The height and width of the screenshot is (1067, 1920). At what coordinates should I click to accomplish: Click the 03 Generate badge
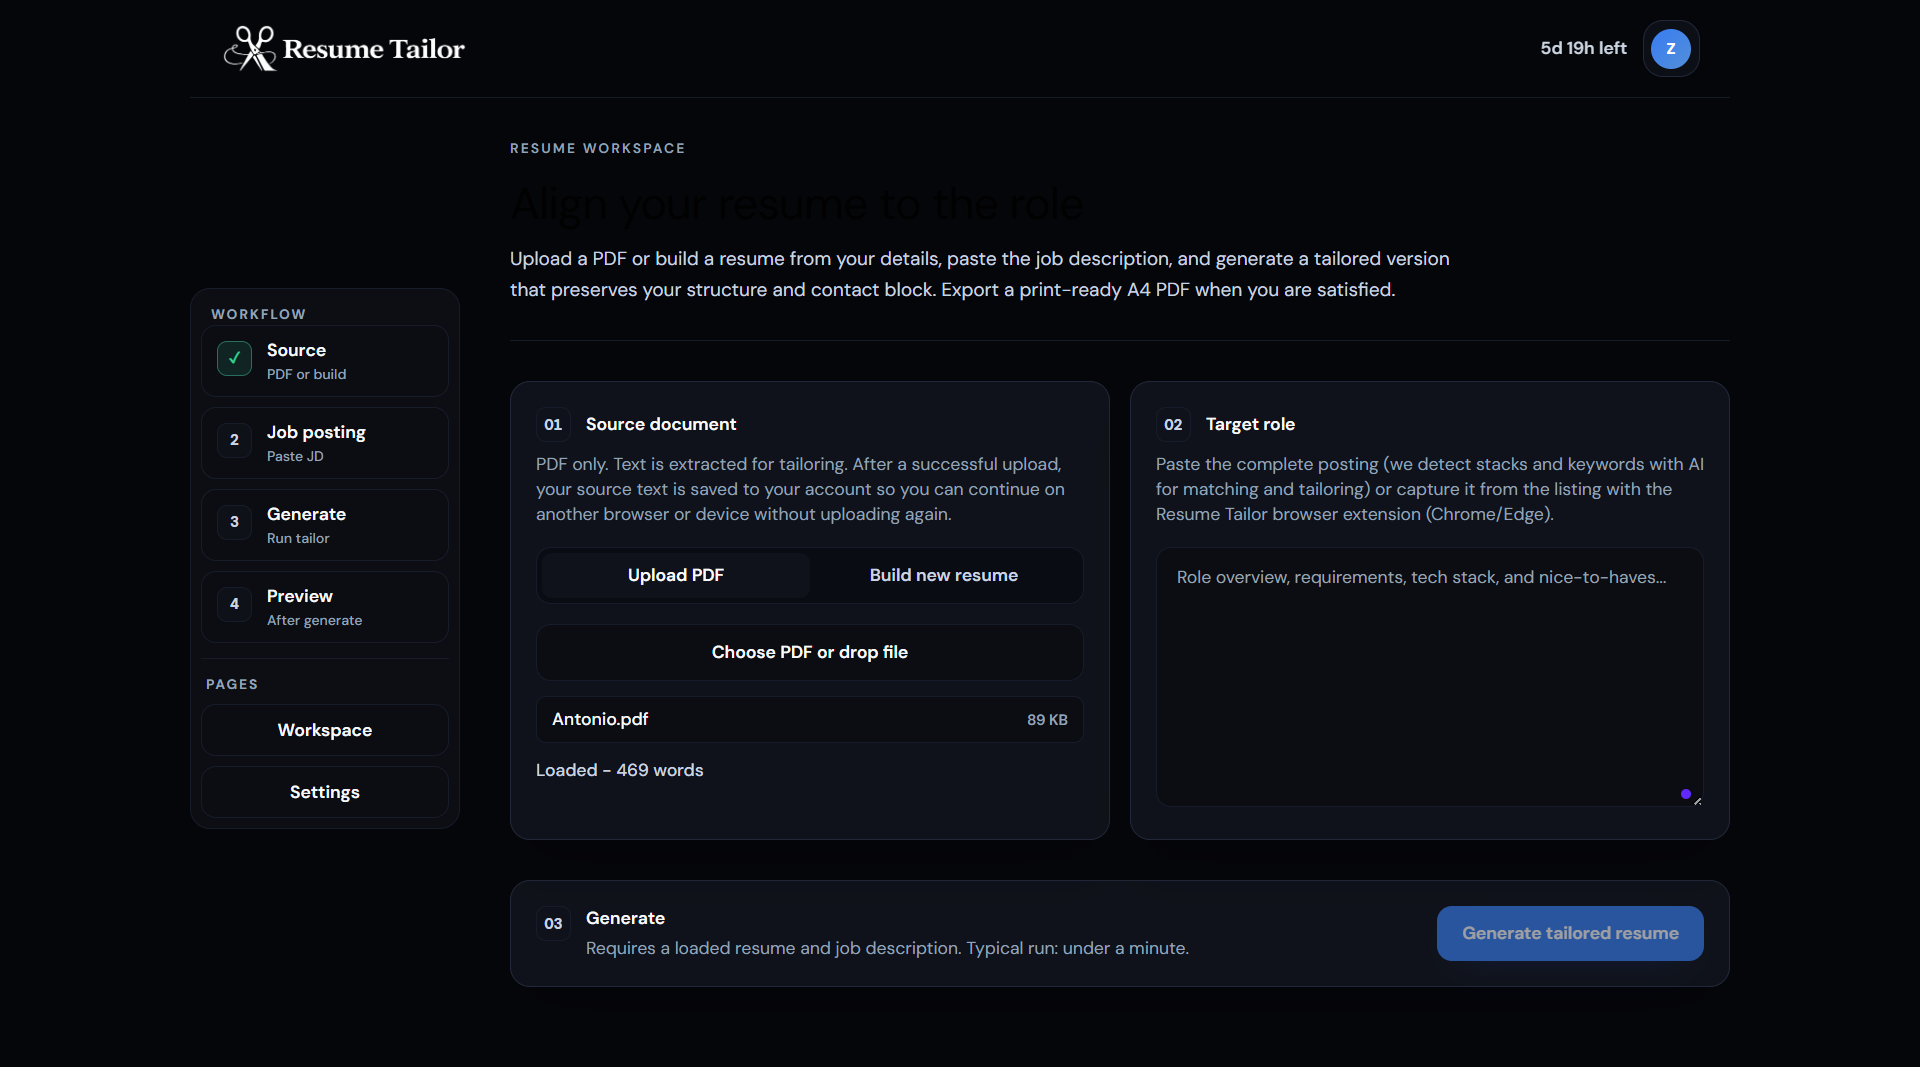pos(553,923)
